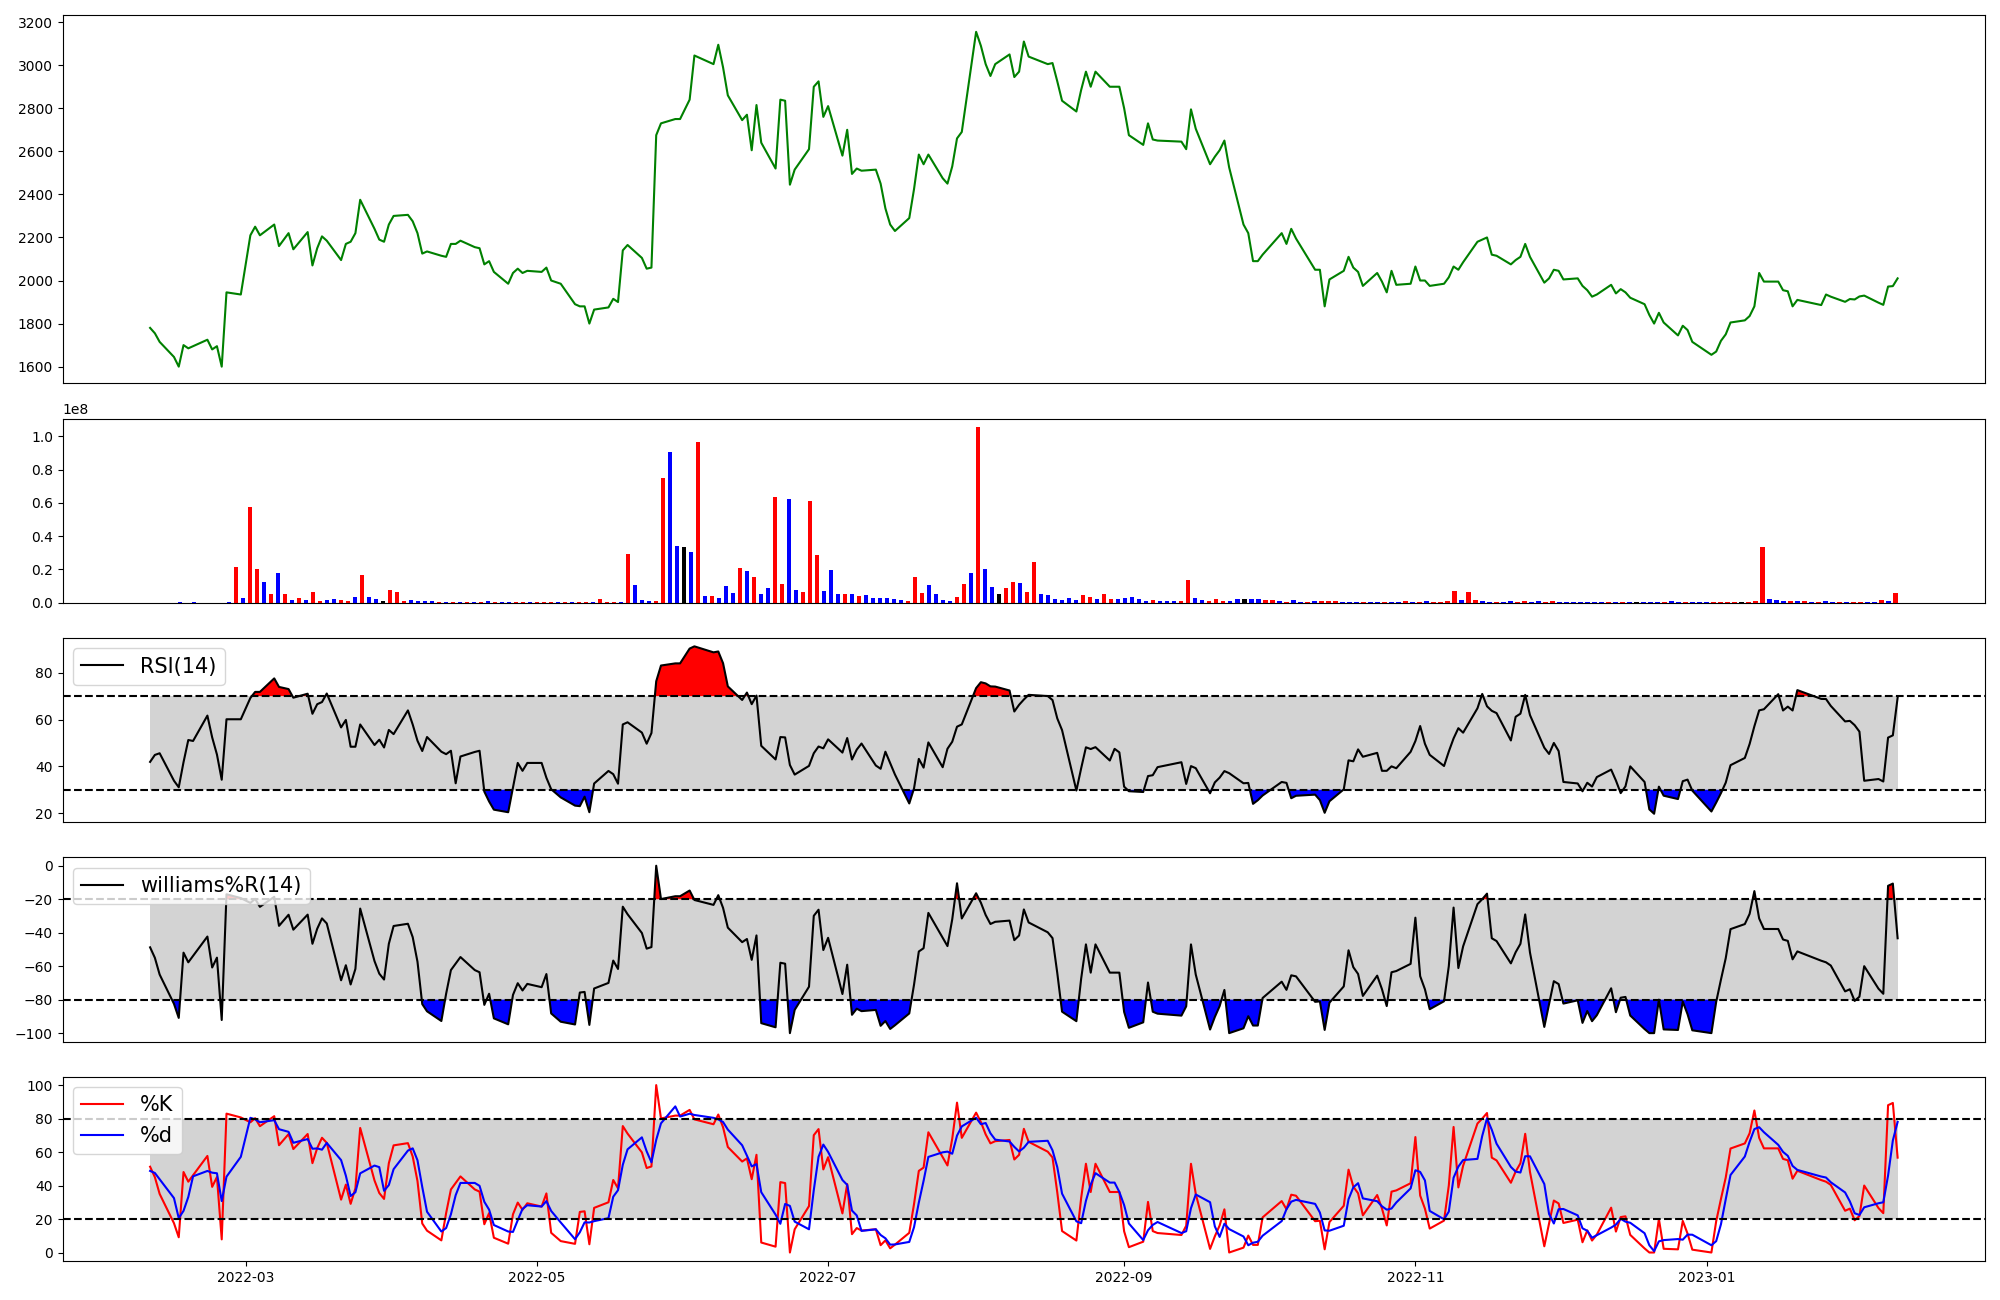Click the %d legend text
2000x1300 pixels.
pyautogui.click(x=156, y=1135)
